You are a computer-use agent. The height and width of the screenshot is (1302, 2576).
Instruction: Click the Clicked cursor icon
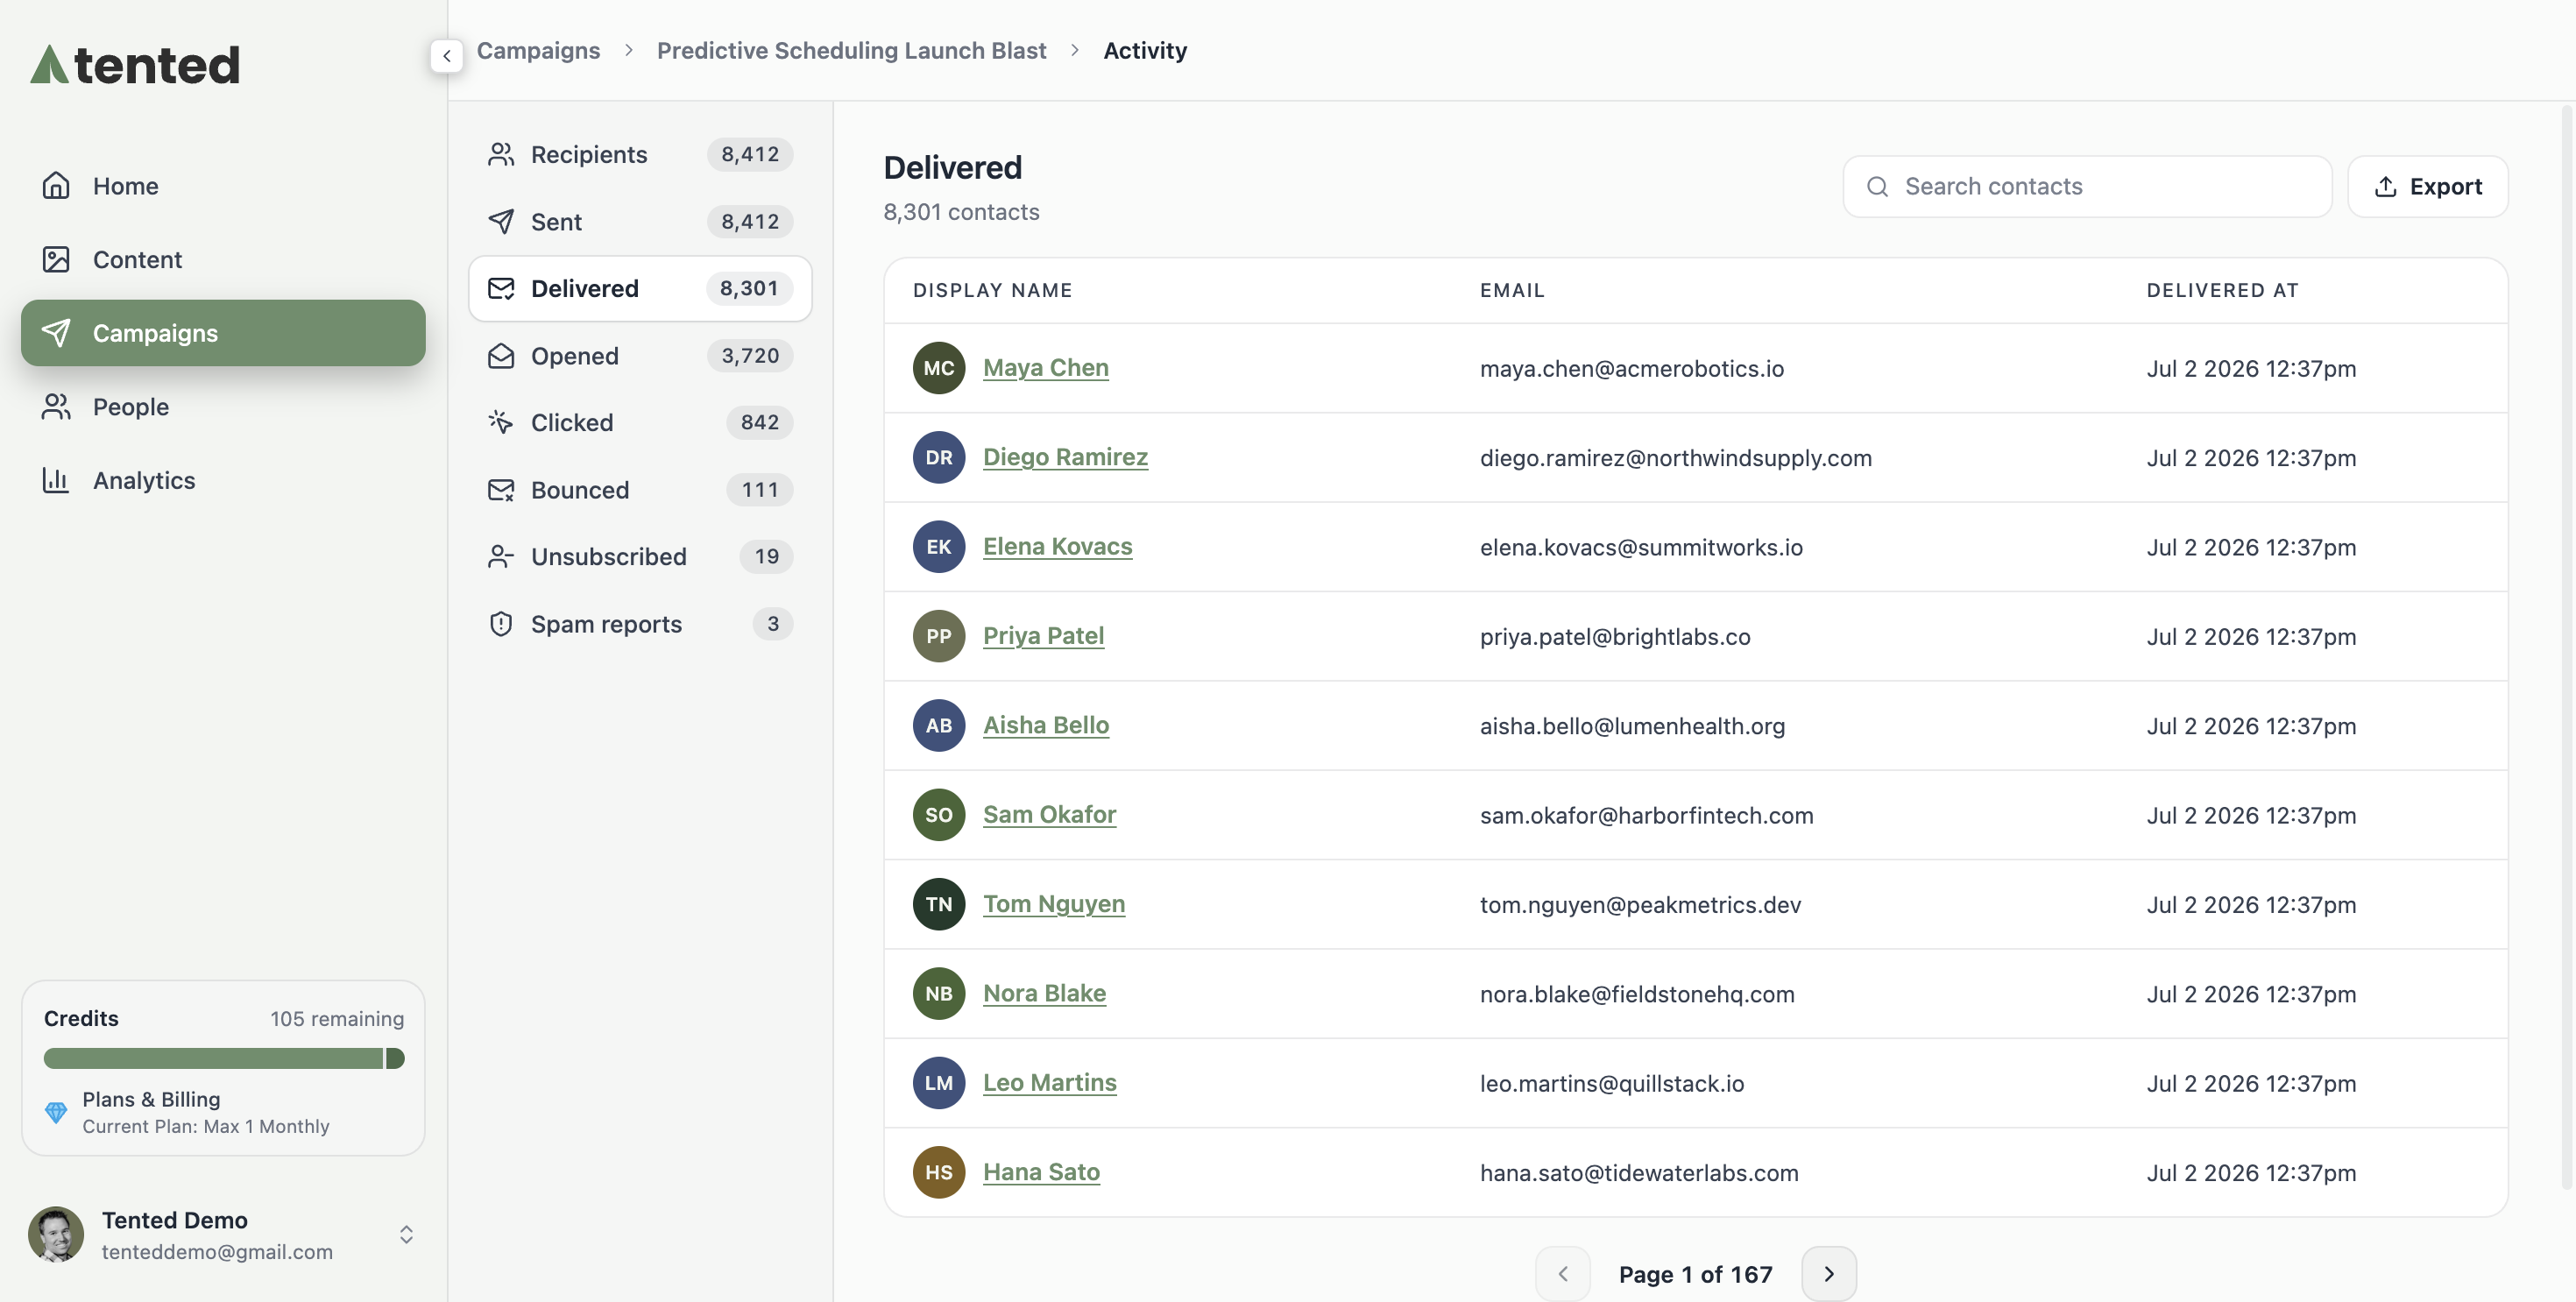[x=501, y=422]
